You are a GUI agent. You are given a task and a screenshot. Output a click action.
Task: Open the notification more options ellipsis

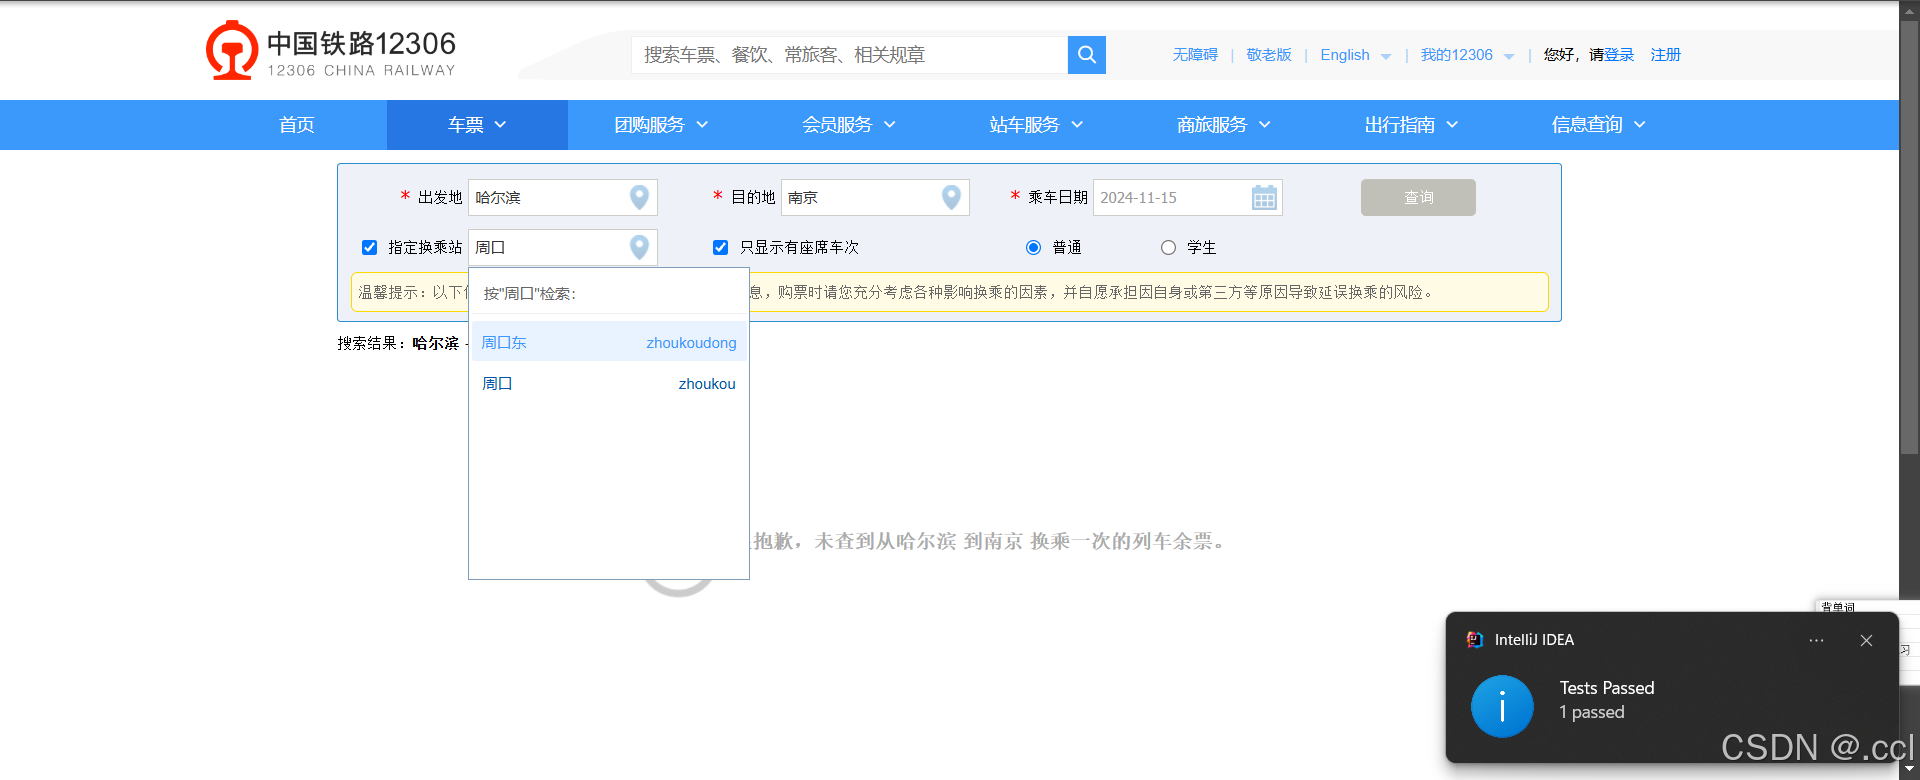coord(1816,640)
